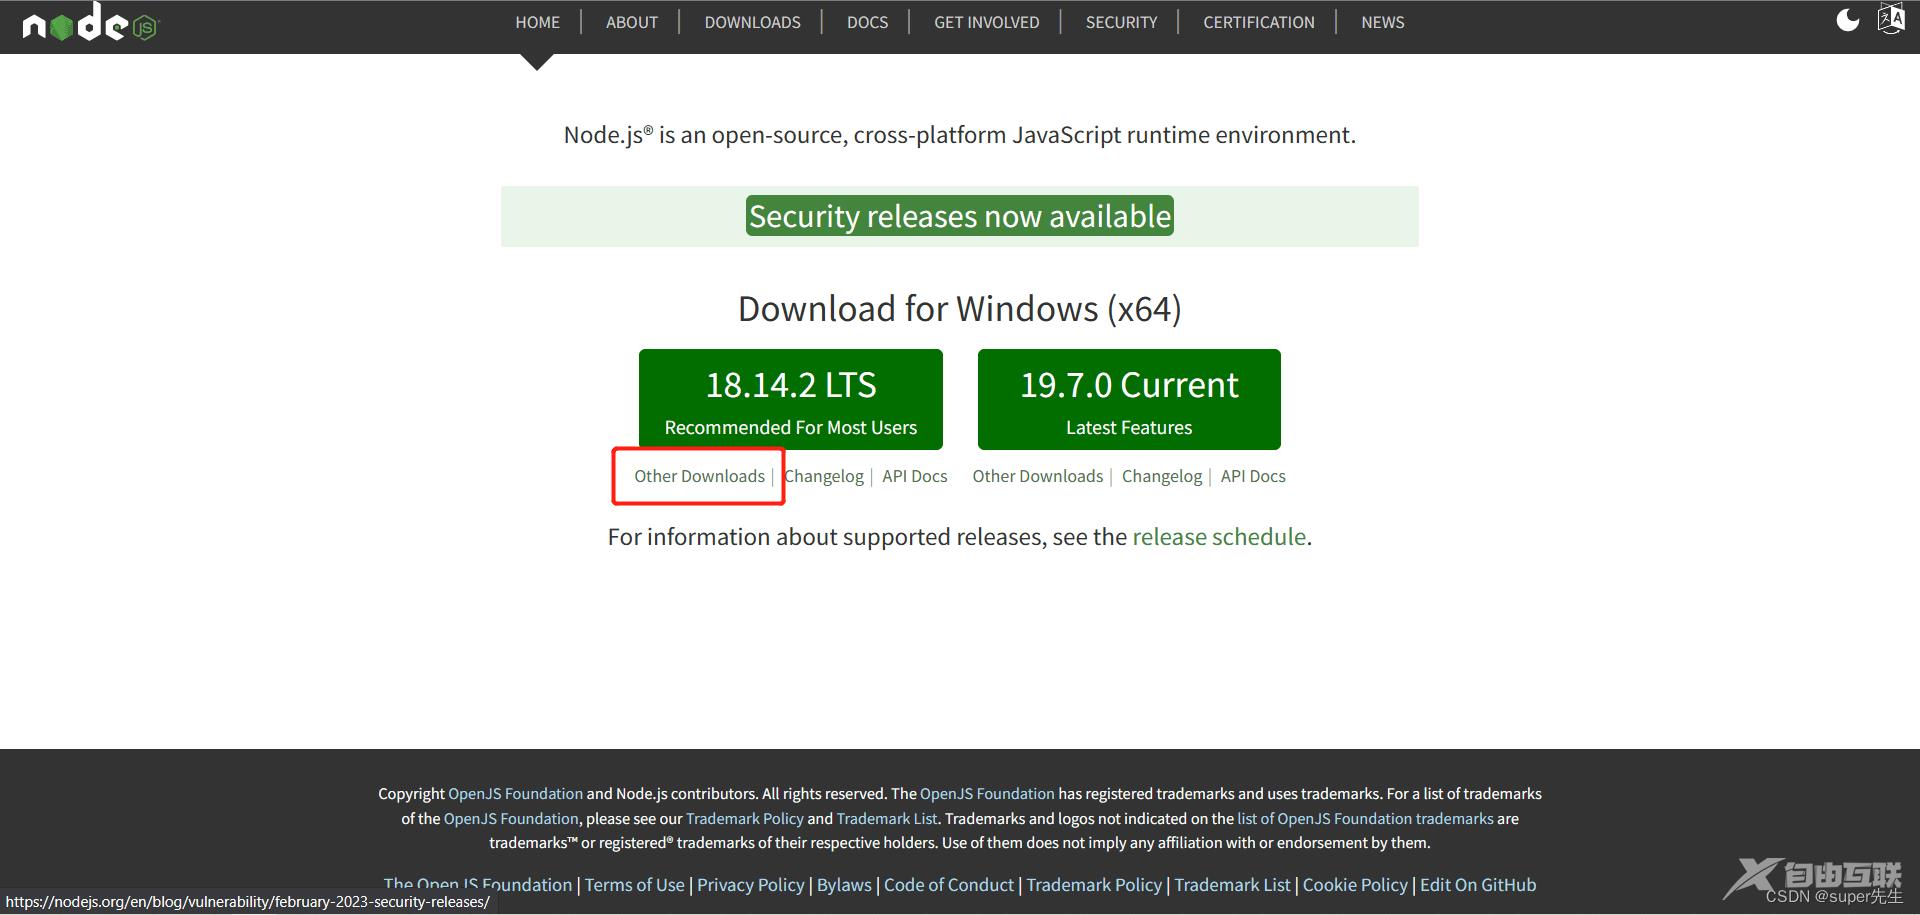Viewport: 1920px width, 915px height.
Task: Open the Bylaws footer link
Action: pyautogui.click(x=844, y=885)
